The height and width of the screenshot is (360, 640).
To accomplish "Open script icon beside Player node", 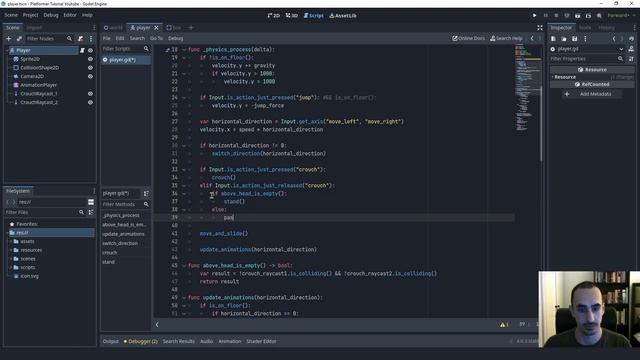I will 82,50.
